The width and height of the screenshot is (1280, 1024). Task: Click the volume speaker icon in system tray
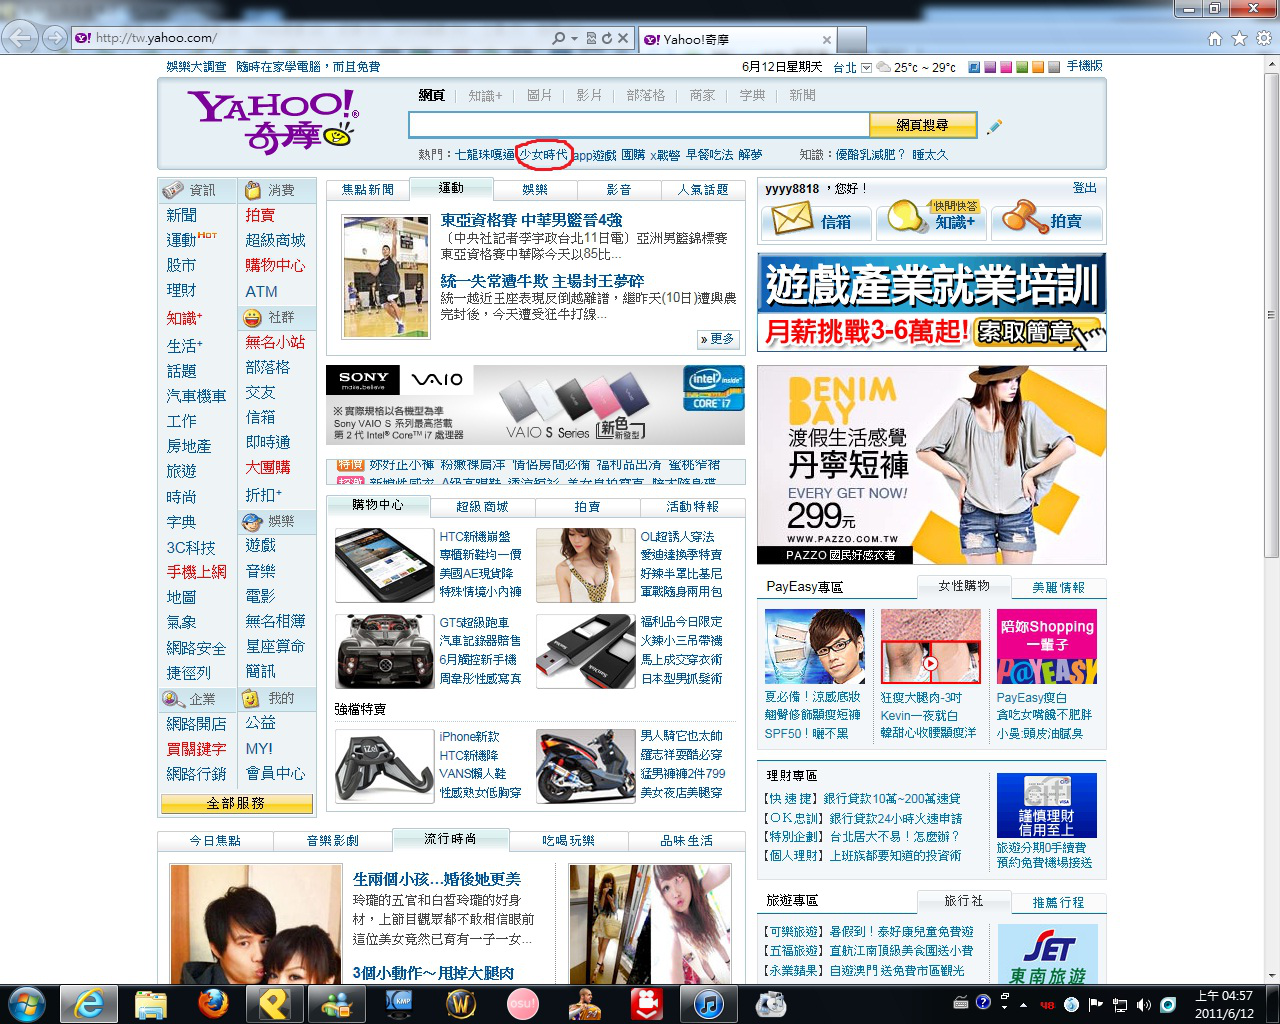tap(1143, 1004)
